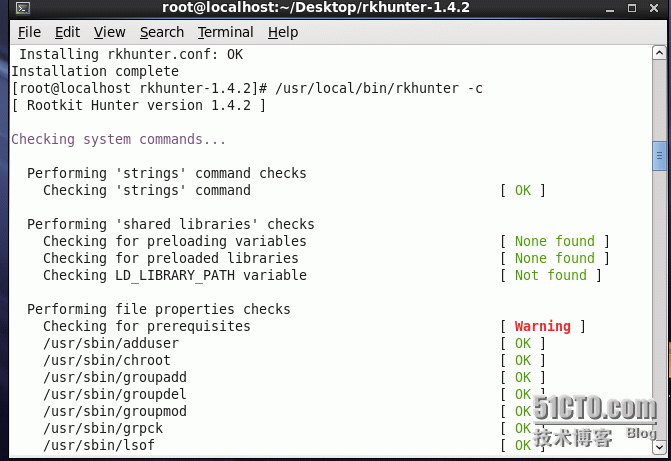This screenshot has width=671, height=461.
Task: Click OK status for /usr/sbin/chroot
Action: [x=523, y=360]
